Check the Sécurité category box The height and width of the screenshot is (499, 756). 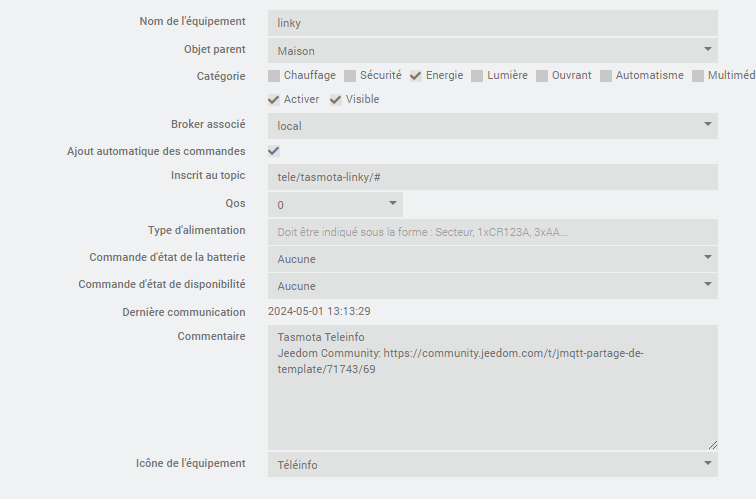pos(350,76)
